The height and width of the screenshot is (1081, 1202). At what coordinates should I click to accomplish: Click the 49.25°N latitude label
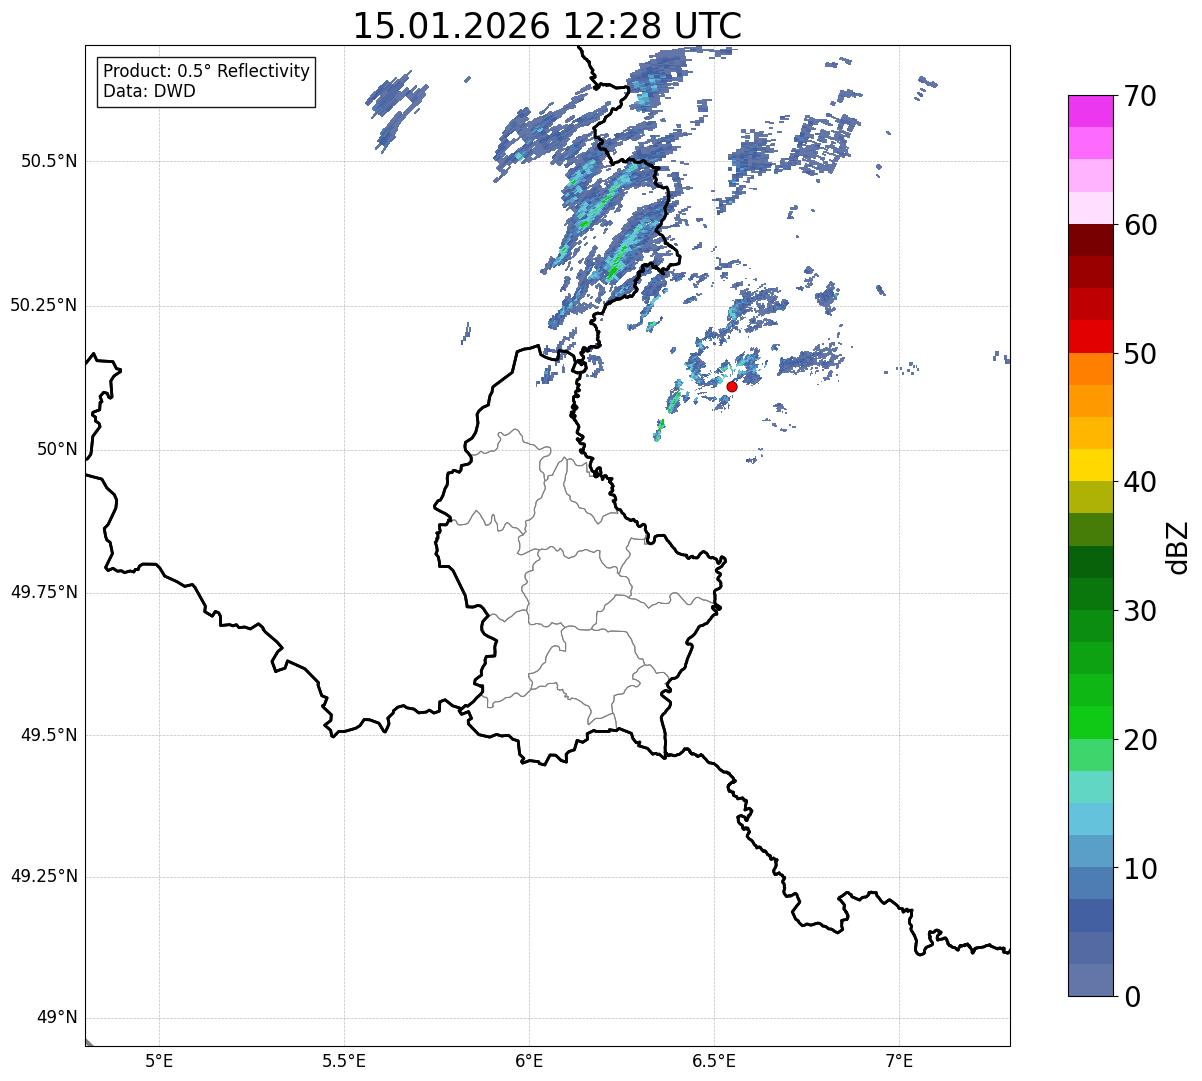(43, 876)
